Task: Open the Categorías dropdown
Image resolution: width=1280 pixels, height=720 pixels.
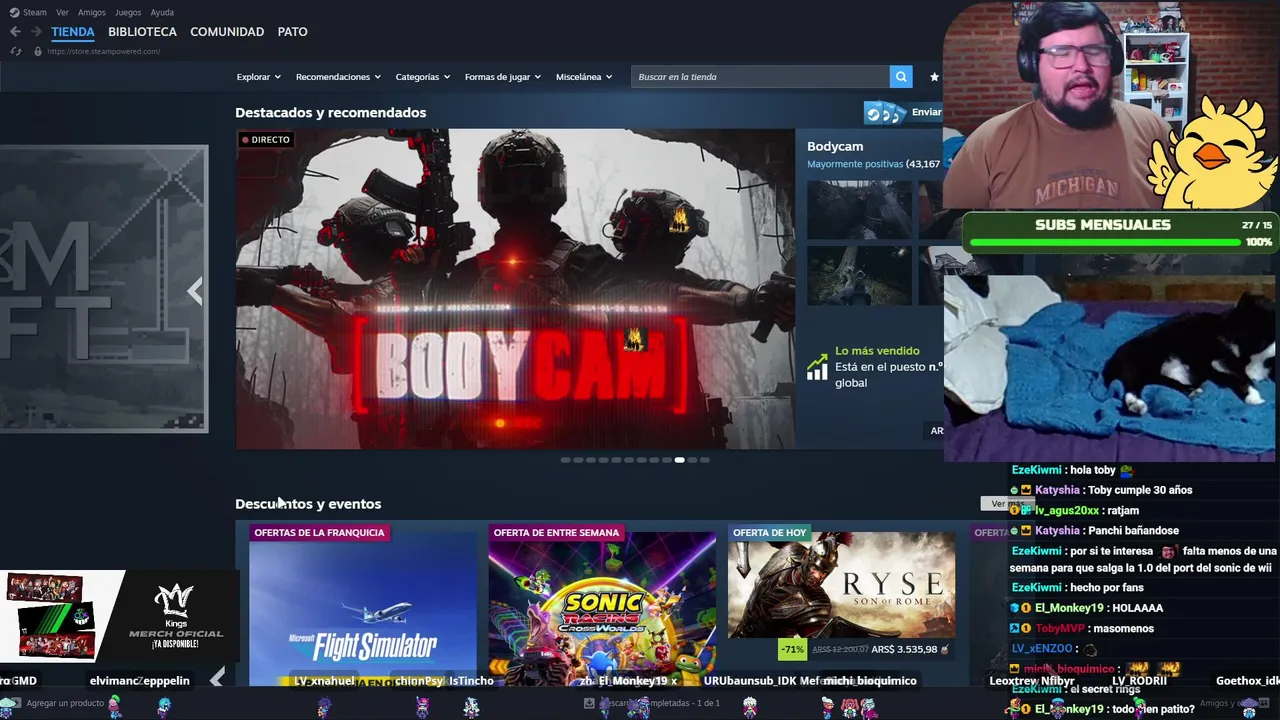Action: [x=423, y=77]
